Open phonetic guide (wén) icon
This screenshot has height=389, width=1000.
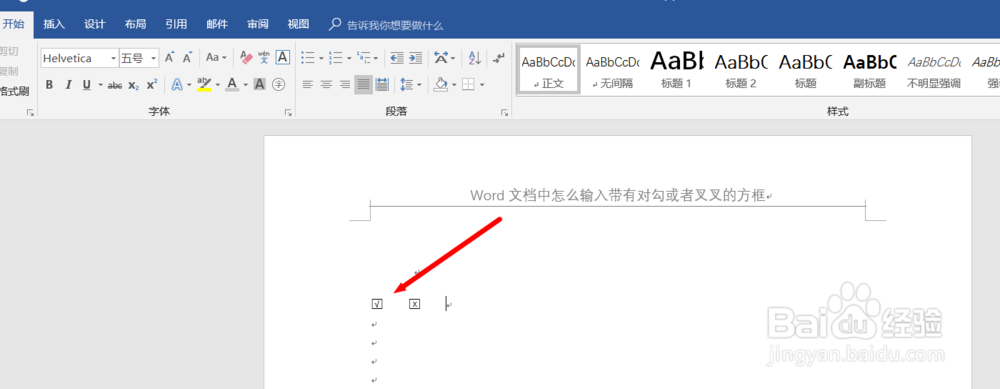pyautogui.click(x=264, y=58)
